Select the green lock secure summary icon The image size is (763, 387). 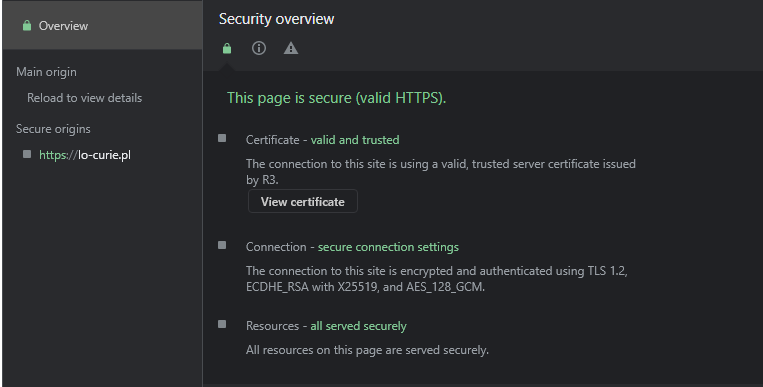tap(227, 48)
